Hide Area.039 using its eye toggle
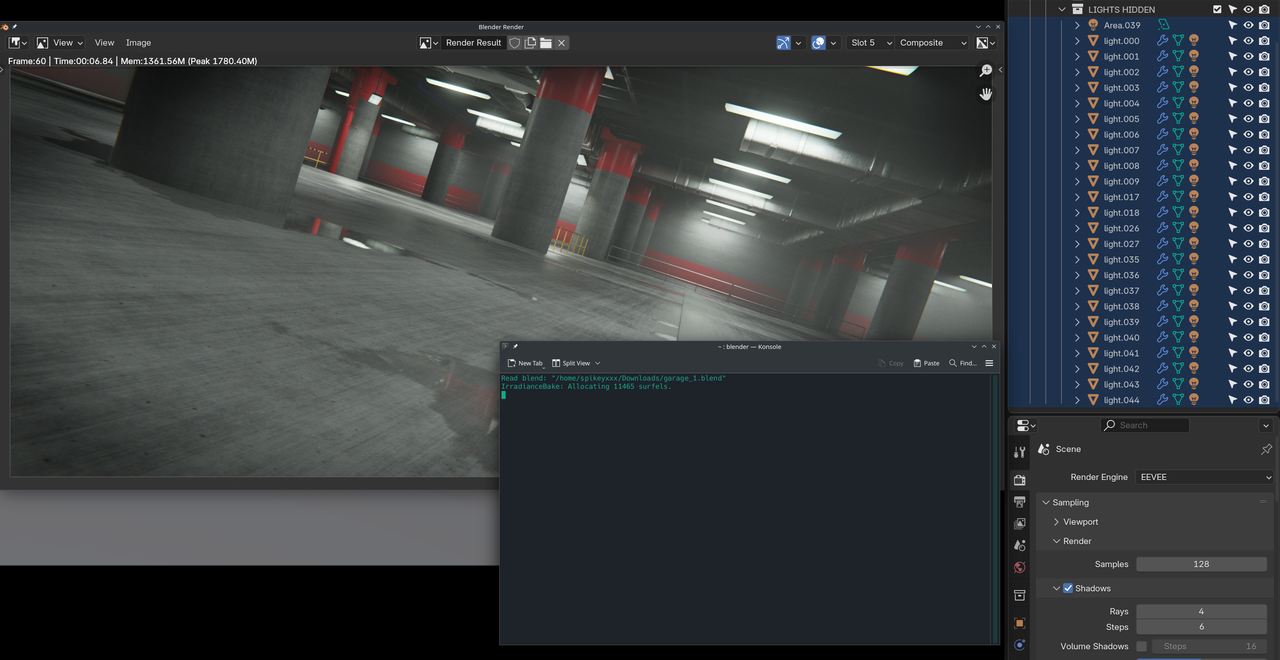 [x=1248, y=25]
